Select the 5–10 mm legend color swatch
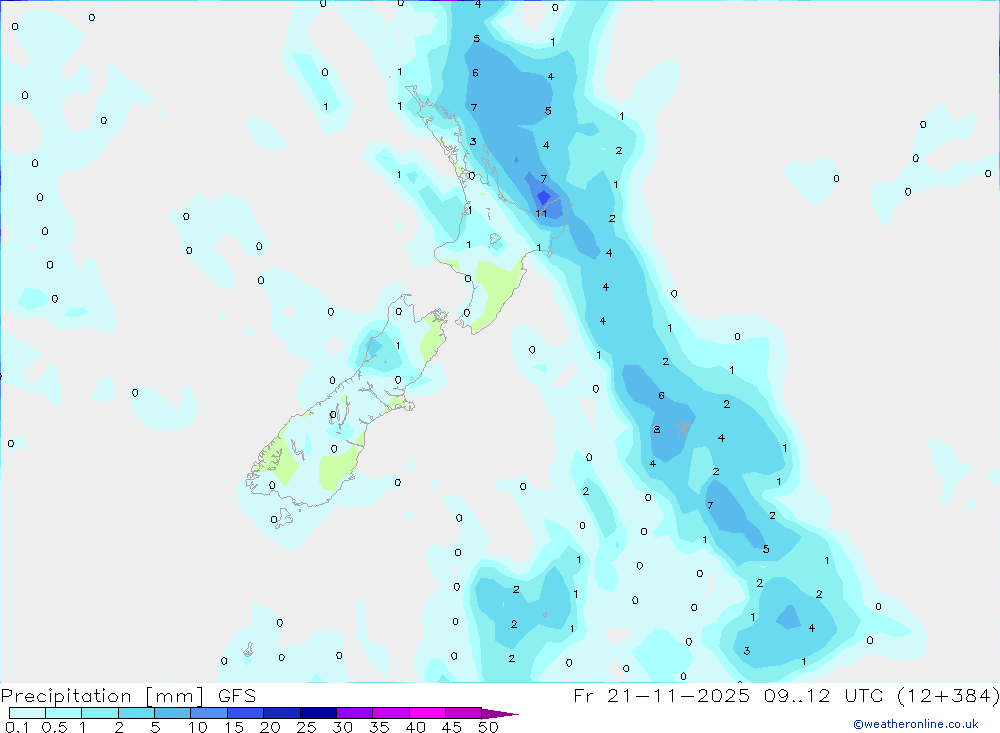This screenshot has height=733, width=1000. coord(172,713)
